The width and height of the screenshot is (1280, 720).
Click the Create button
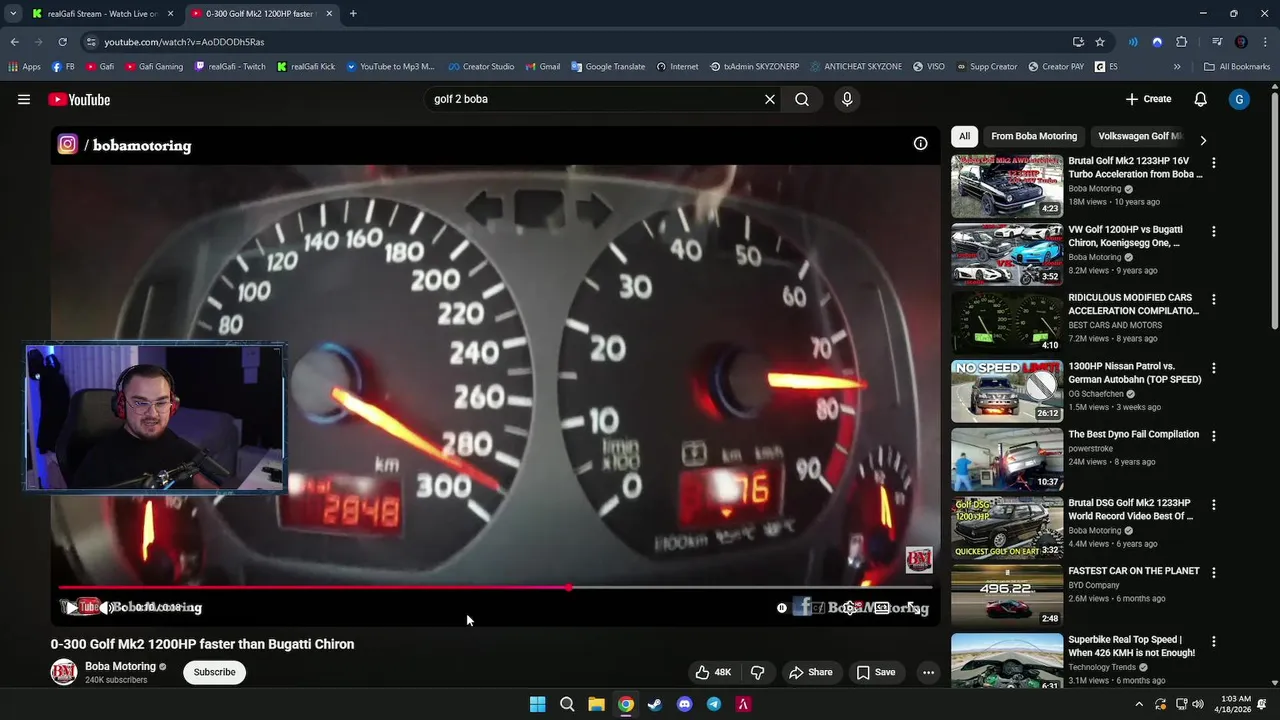[1148, 99]
